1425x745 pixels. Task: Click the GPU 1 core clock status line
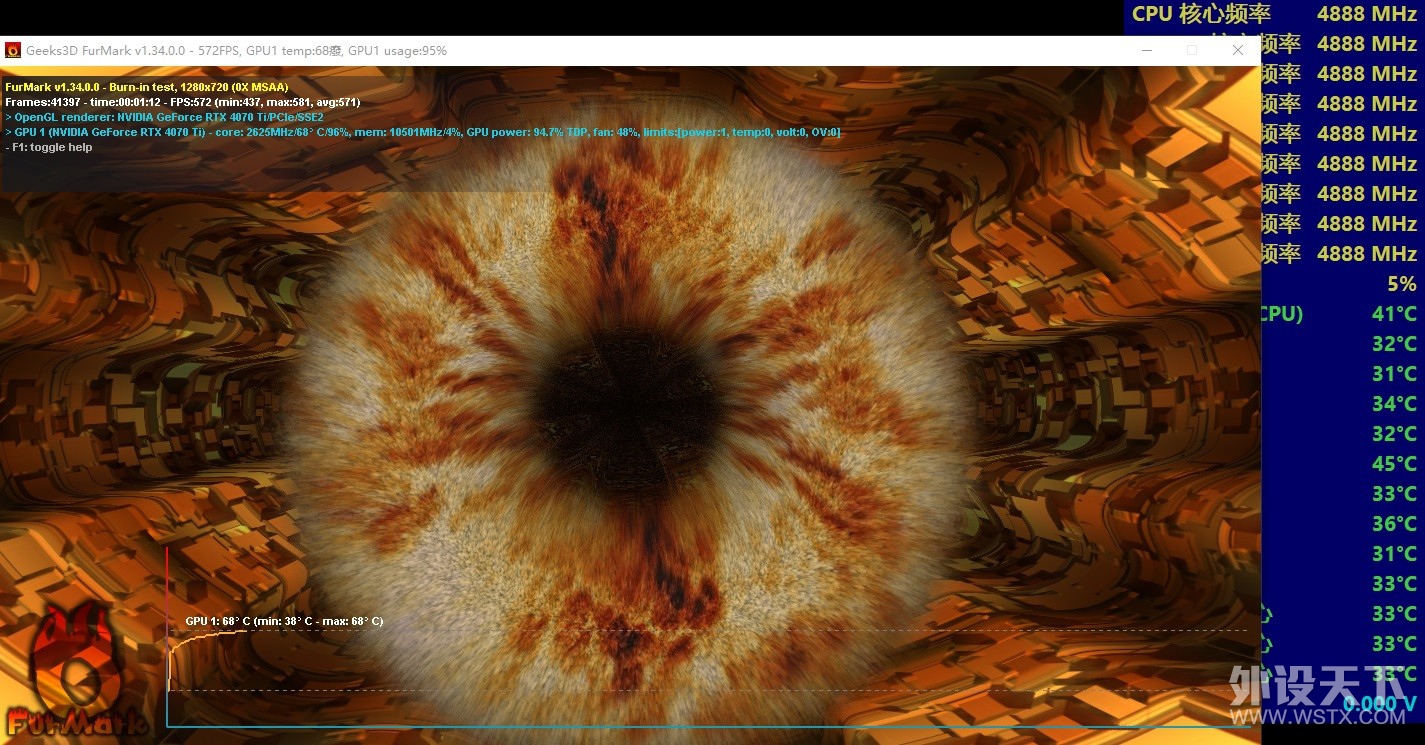pyautogui.click(x=423, y=132)
